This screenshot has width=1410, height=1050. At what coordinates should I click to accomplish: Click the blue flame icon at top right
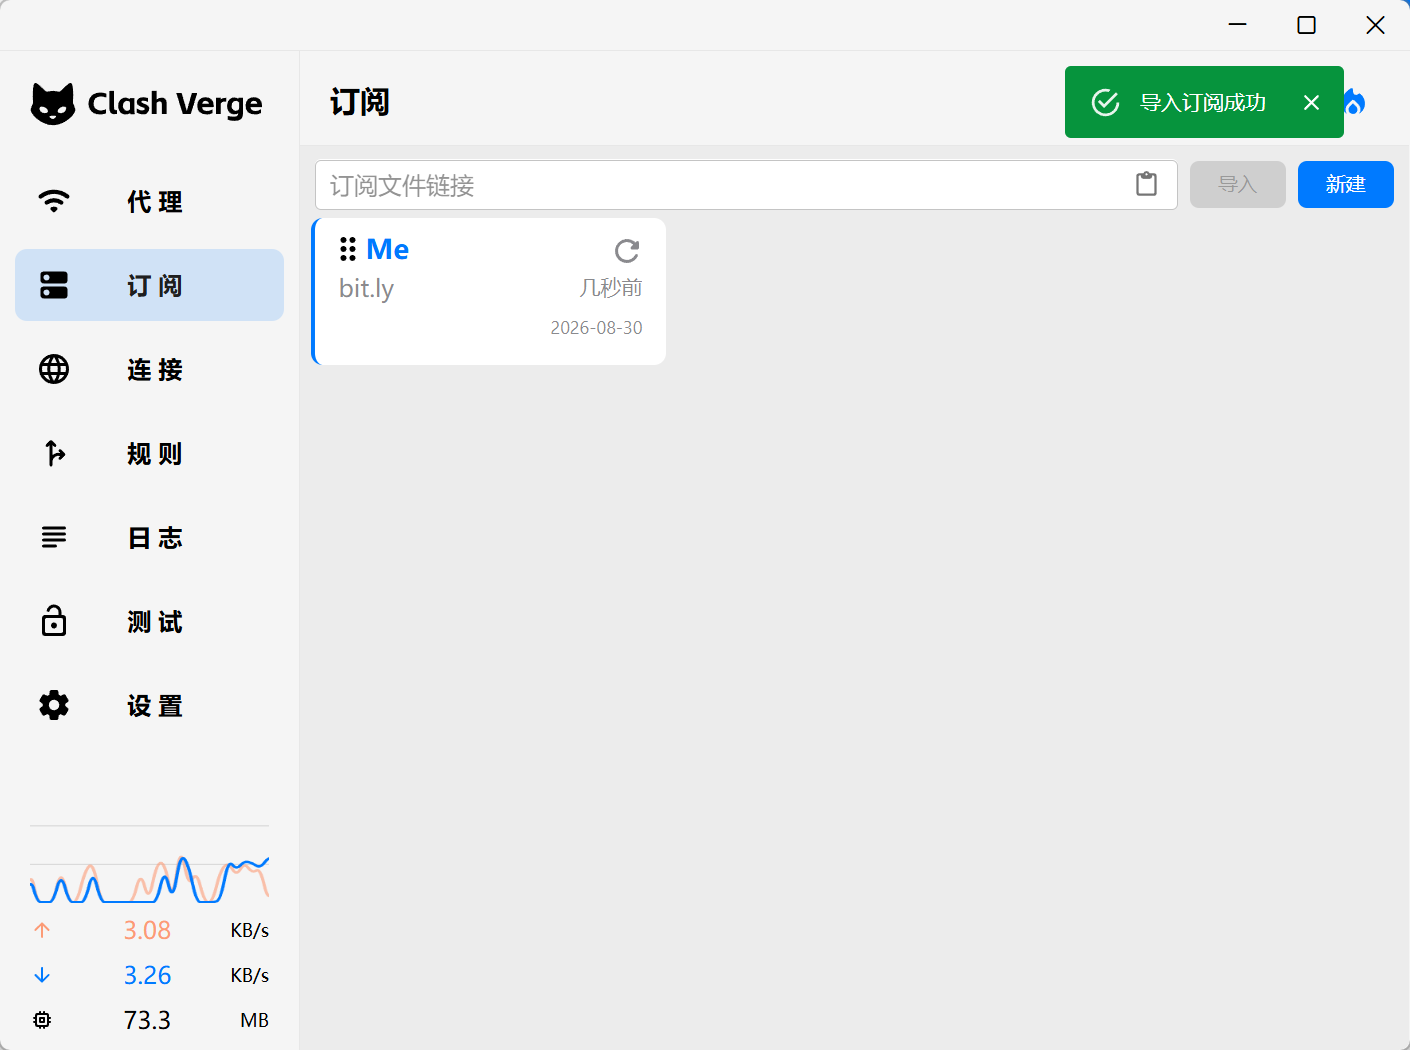coord(1354,102)
